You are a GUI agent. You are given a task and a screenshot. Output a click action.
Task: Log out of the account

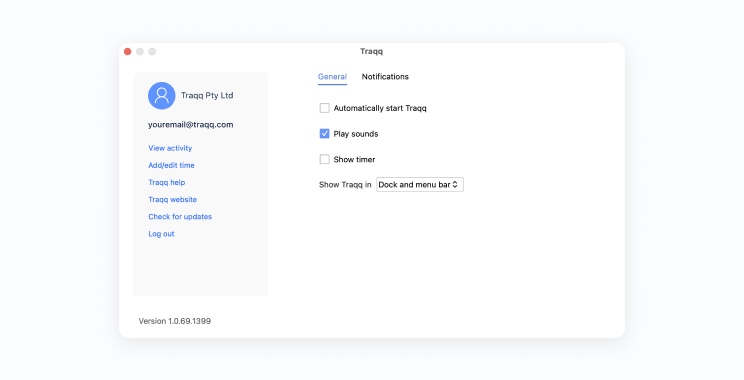click(161, 233)
